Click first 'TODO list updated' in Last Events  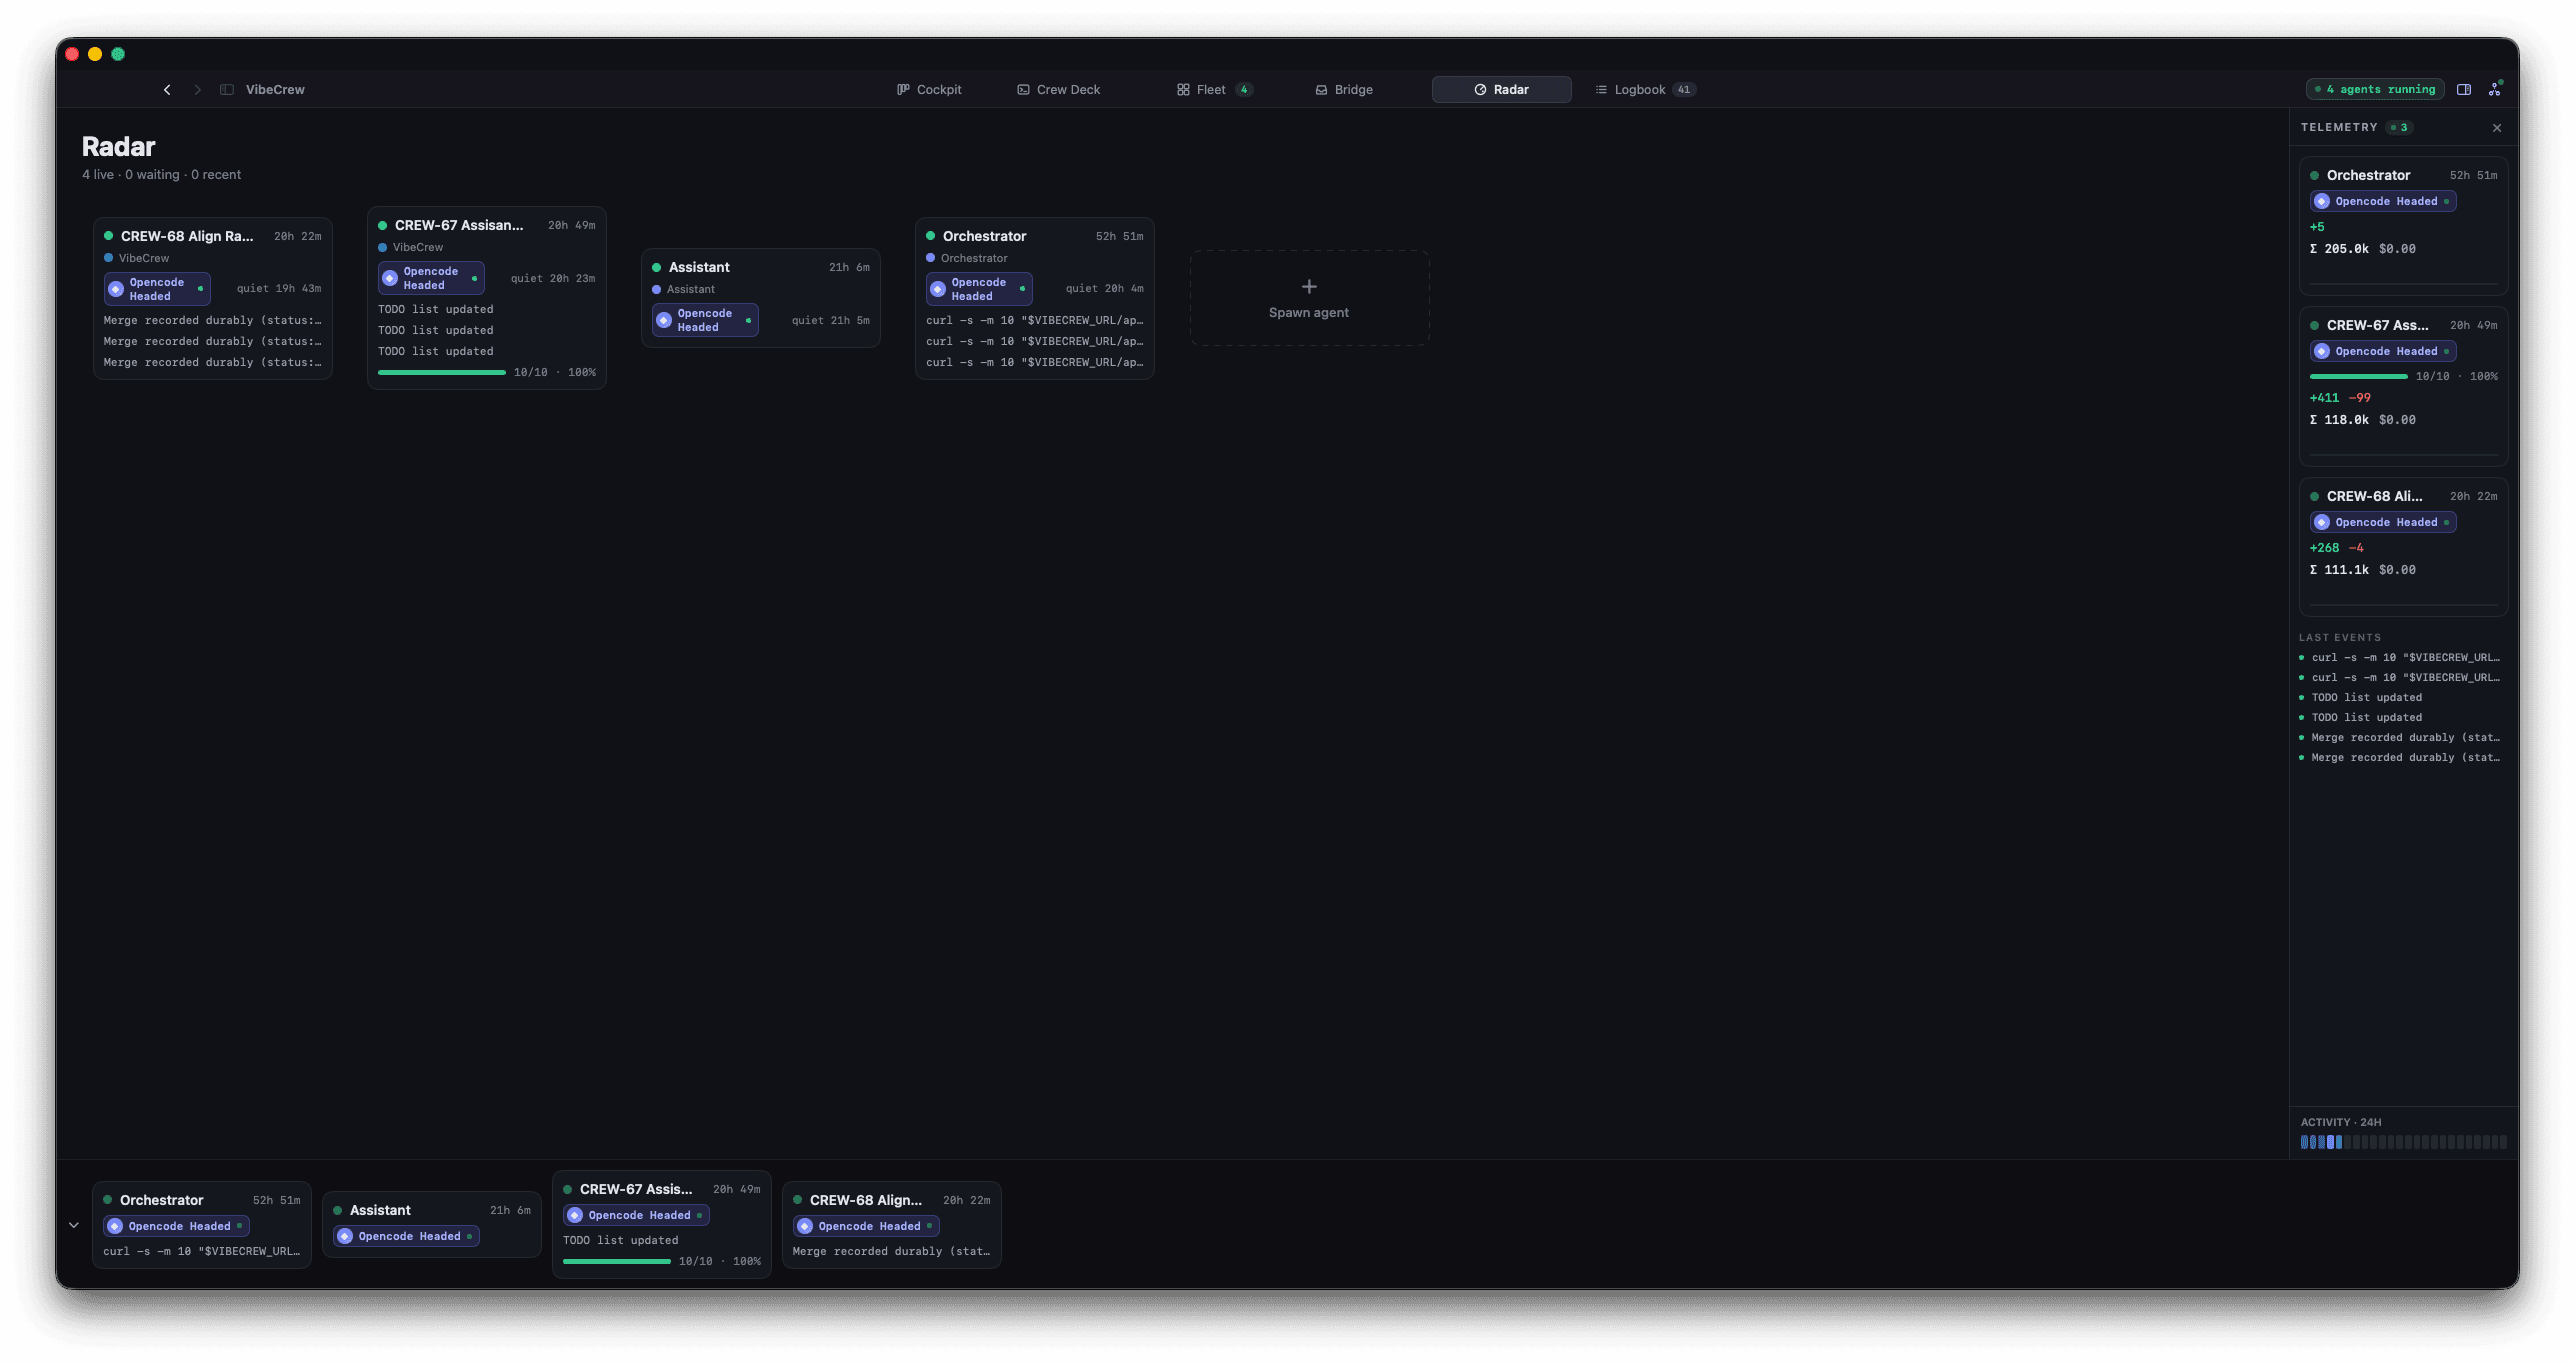coord(2366,698)
